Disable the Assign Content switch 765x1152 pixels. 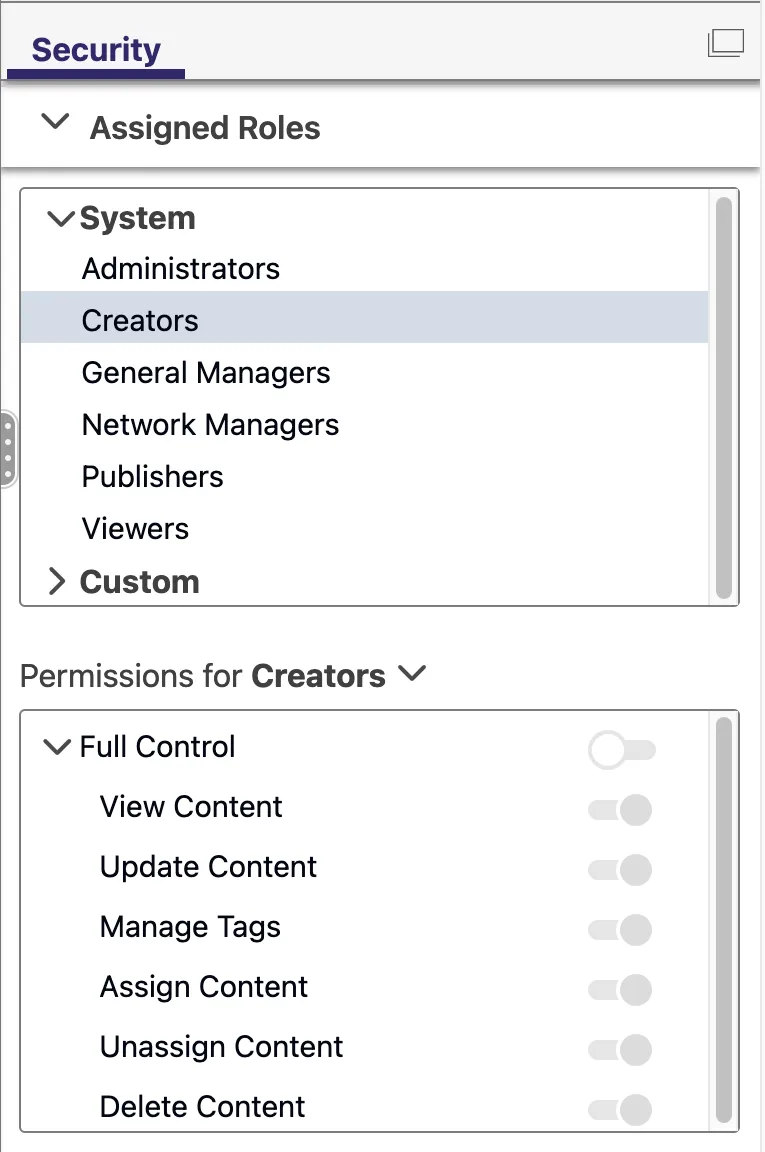[x=620, y=990]
